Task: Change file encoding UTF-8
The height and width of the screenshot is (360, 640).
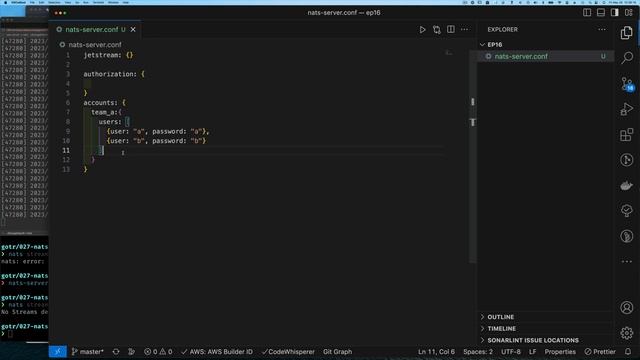Action: (x=511, y=351)
